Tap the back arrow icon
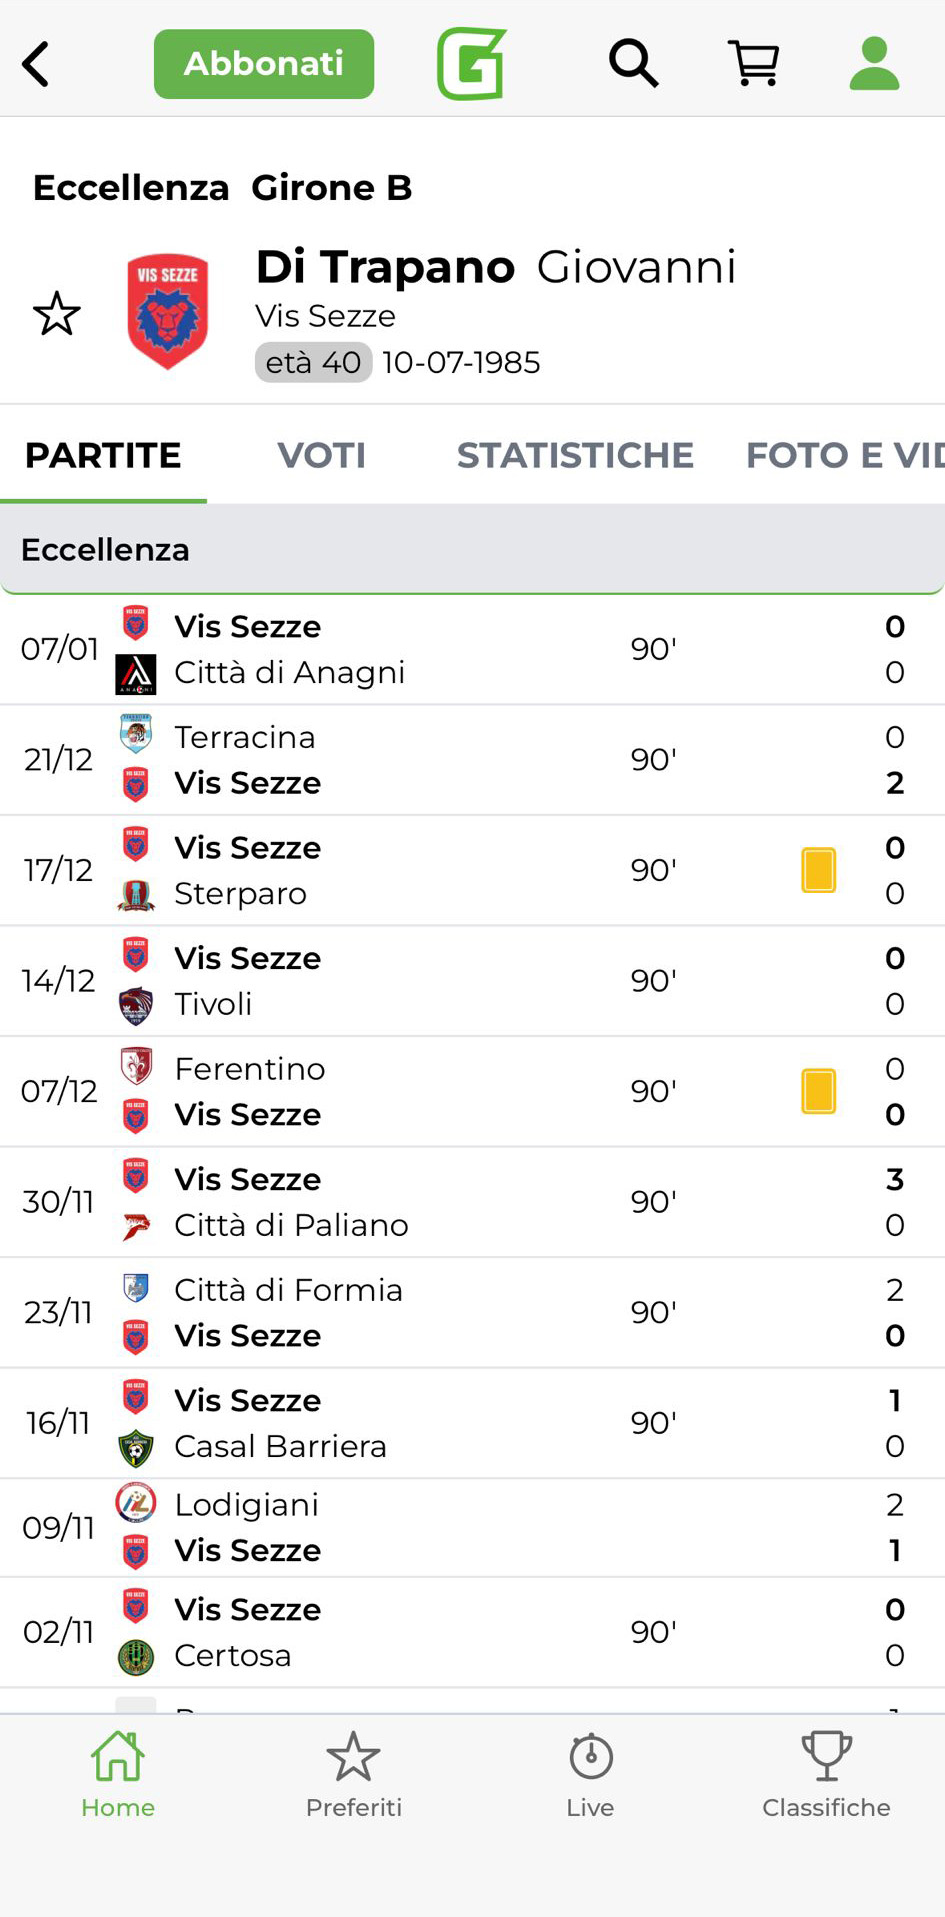This screenshot has height=1917, width=945. tap(36, 64)
